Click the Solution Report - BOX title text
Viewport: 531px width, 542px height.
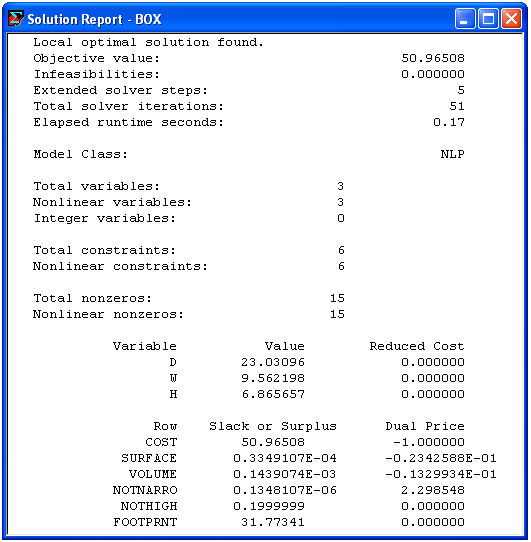pos(94,19)
